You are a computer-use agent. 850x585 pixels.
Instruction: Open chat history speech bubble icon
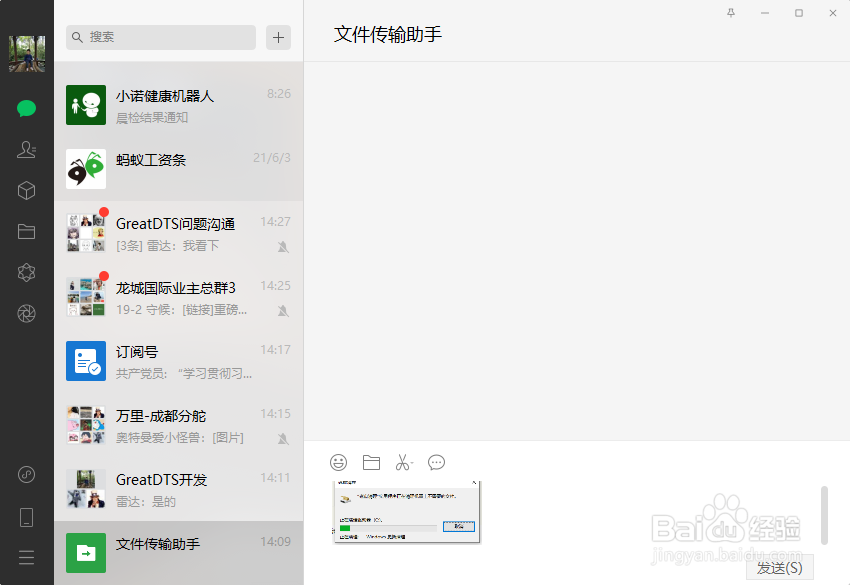436,462
